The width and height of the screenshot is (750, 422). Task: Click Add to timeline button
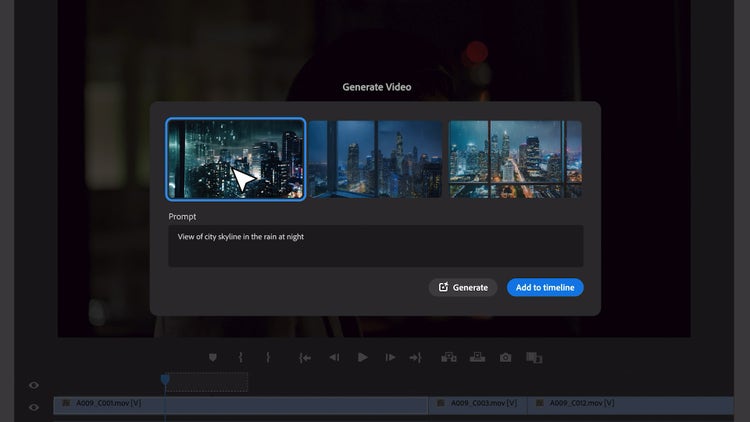point(545,287)
